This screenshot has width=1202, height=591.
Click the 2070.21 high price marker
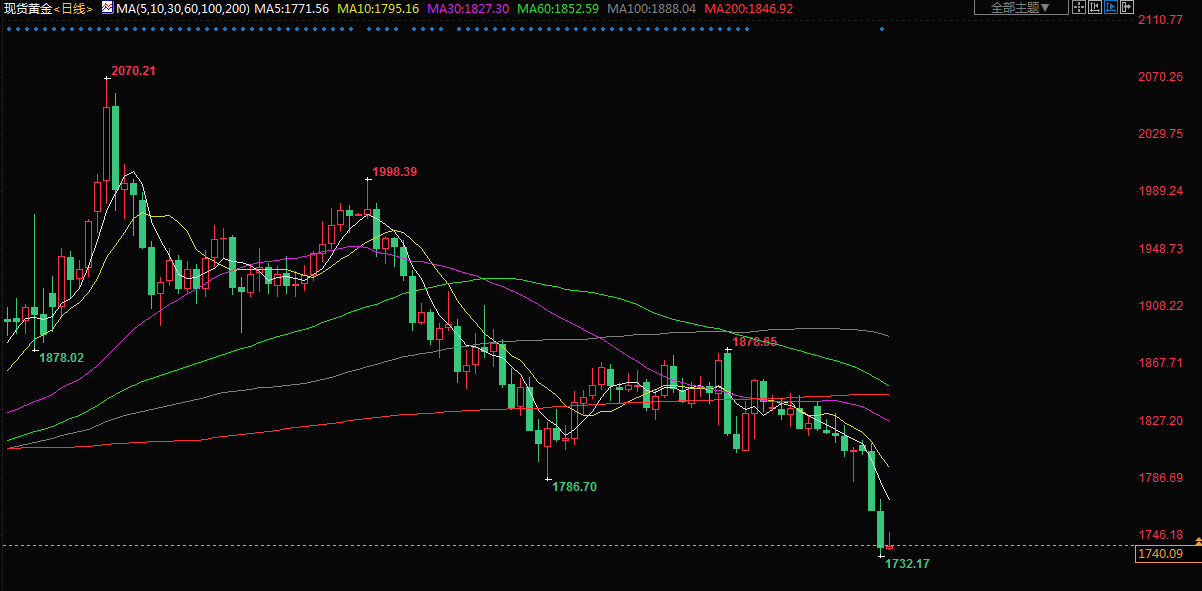[x=133, y=71]
